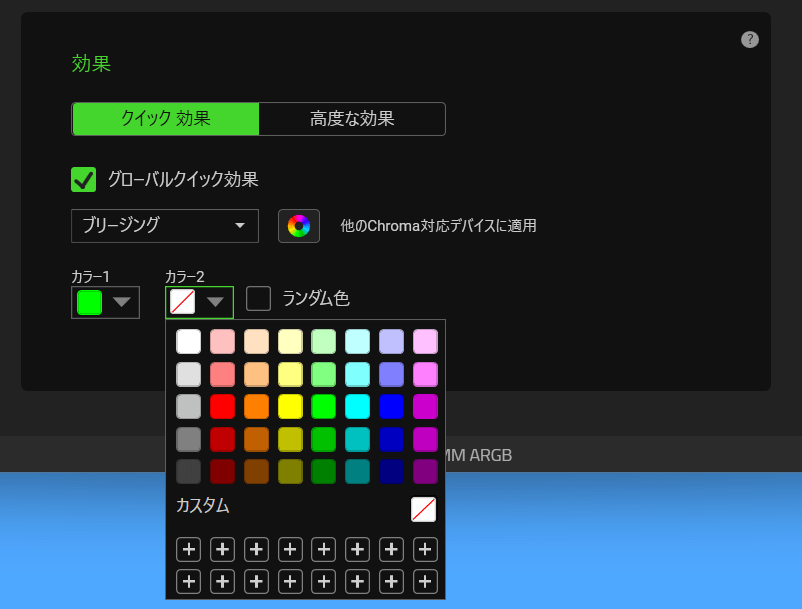The image size is (802, 609).
Task: Open the カラー1 green color dropdown
Action: click(105, 302)
